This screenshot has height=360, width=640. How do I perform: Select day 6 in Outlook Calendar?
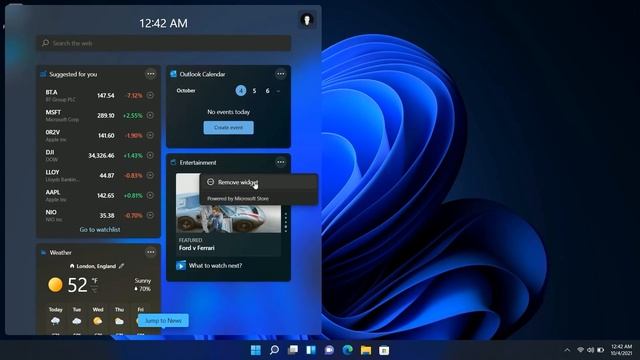coord(267,91)
